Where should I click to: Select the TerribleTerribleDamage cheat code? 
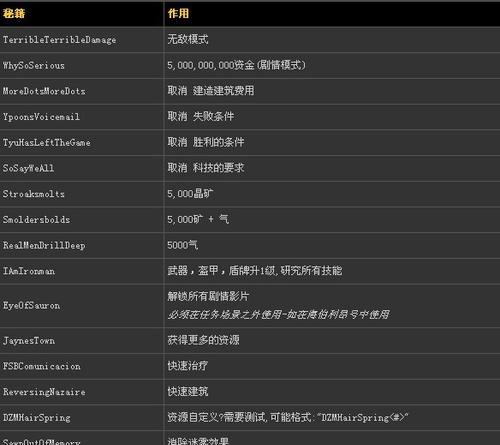(x=60, y=40)
